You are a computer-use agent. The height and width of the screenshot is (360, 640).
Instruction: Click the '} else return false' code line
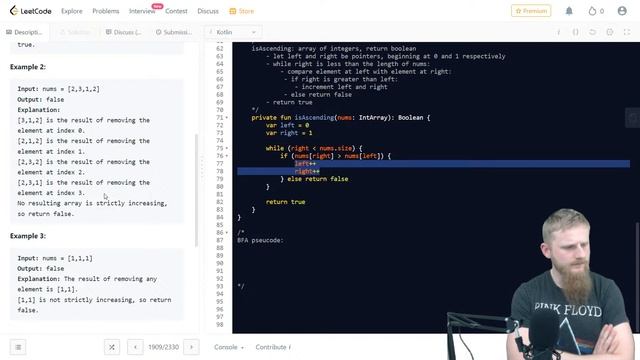[x=314, y=179]
